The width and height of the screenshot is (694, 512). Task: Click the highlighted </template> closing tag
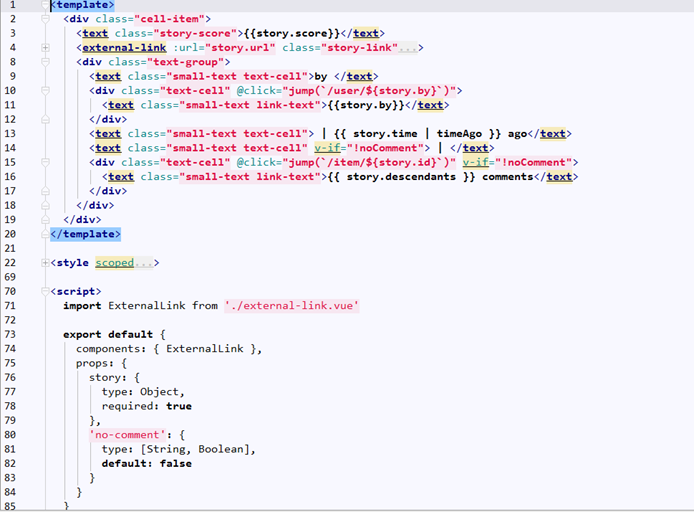[85, 234]
